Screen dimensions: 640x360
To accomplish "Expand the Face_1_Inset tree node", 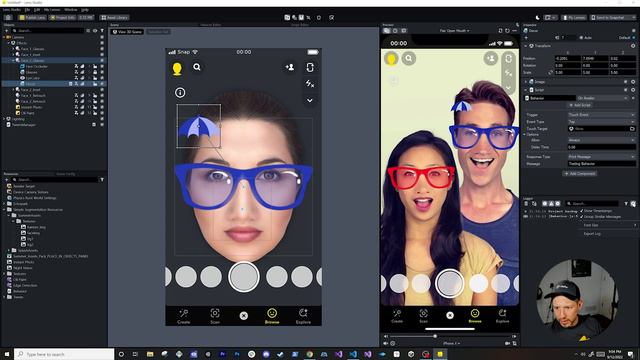I will click(x=13, y=54).
